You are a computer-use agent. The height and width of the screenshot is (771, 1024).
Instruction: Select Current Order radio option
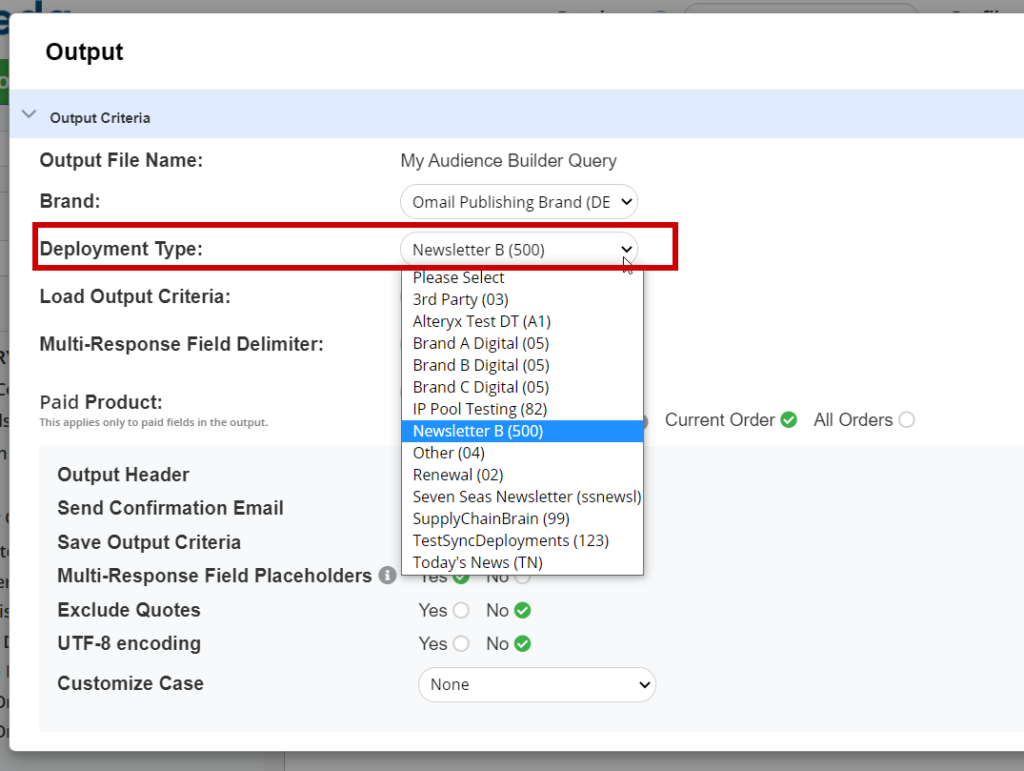[789, 420]
